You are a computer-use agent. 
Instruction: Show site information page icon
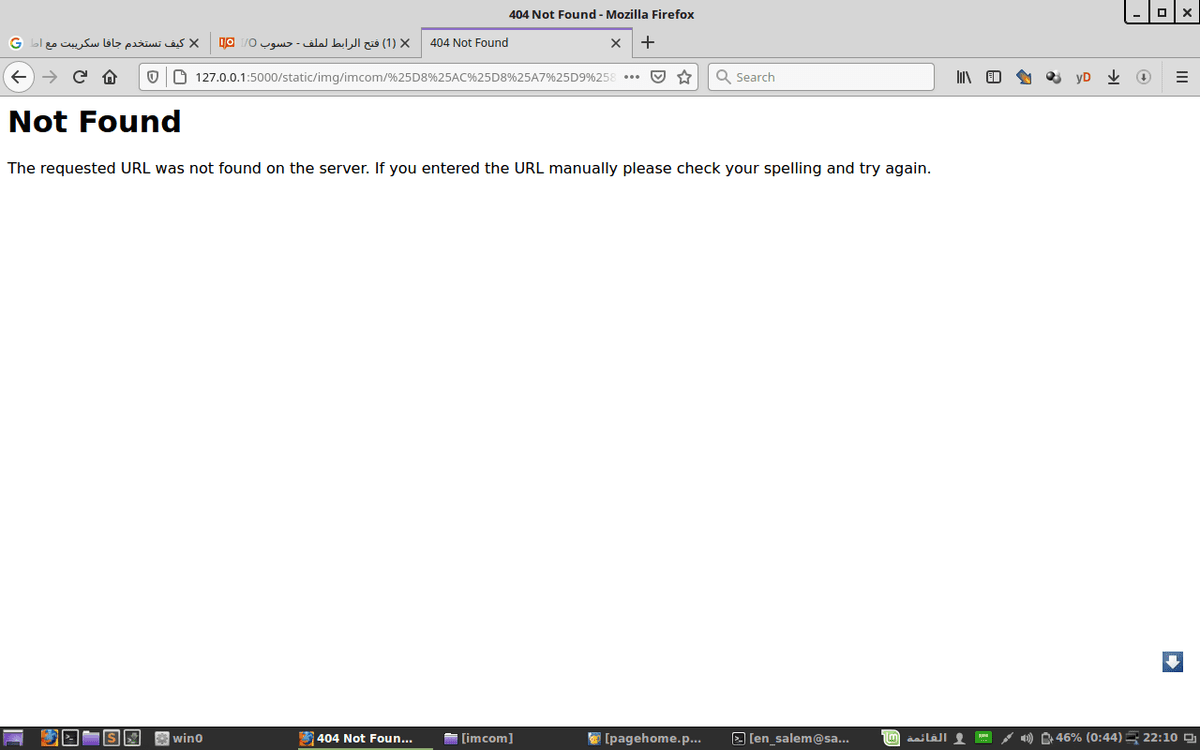click(x=180, y=77)
